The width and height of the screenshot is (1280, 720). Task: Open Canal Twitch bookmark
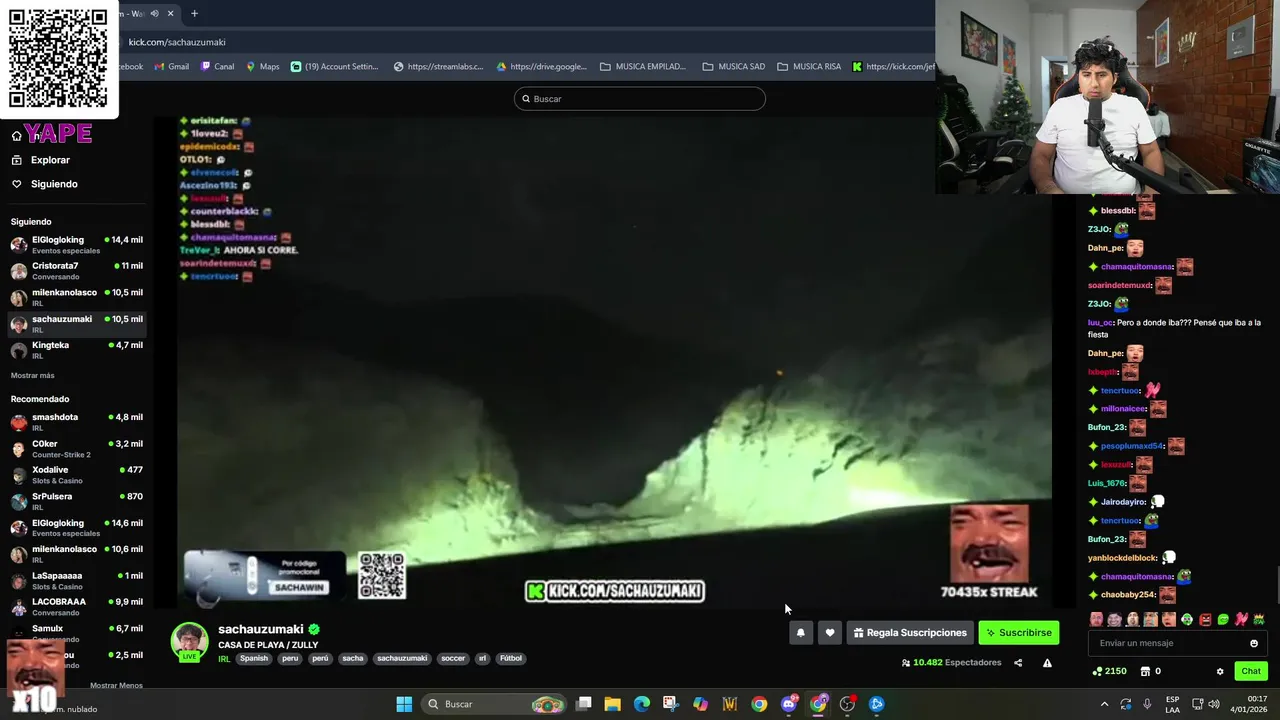tap(217, 67)
